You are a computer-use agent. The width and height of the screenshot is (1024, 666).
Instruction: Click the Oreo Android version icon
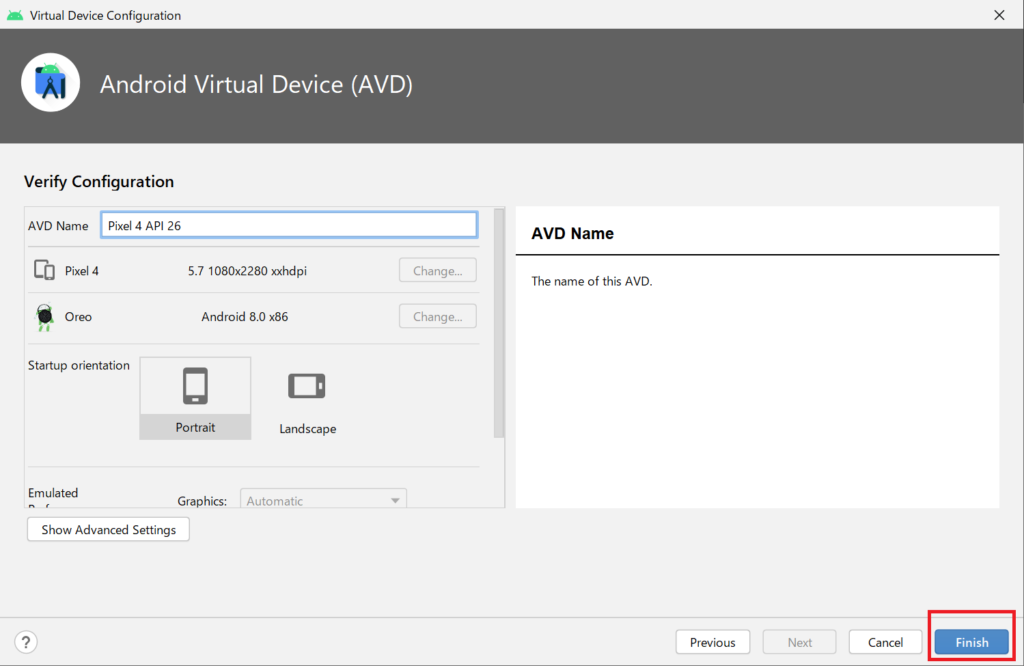tap(44, 317)
